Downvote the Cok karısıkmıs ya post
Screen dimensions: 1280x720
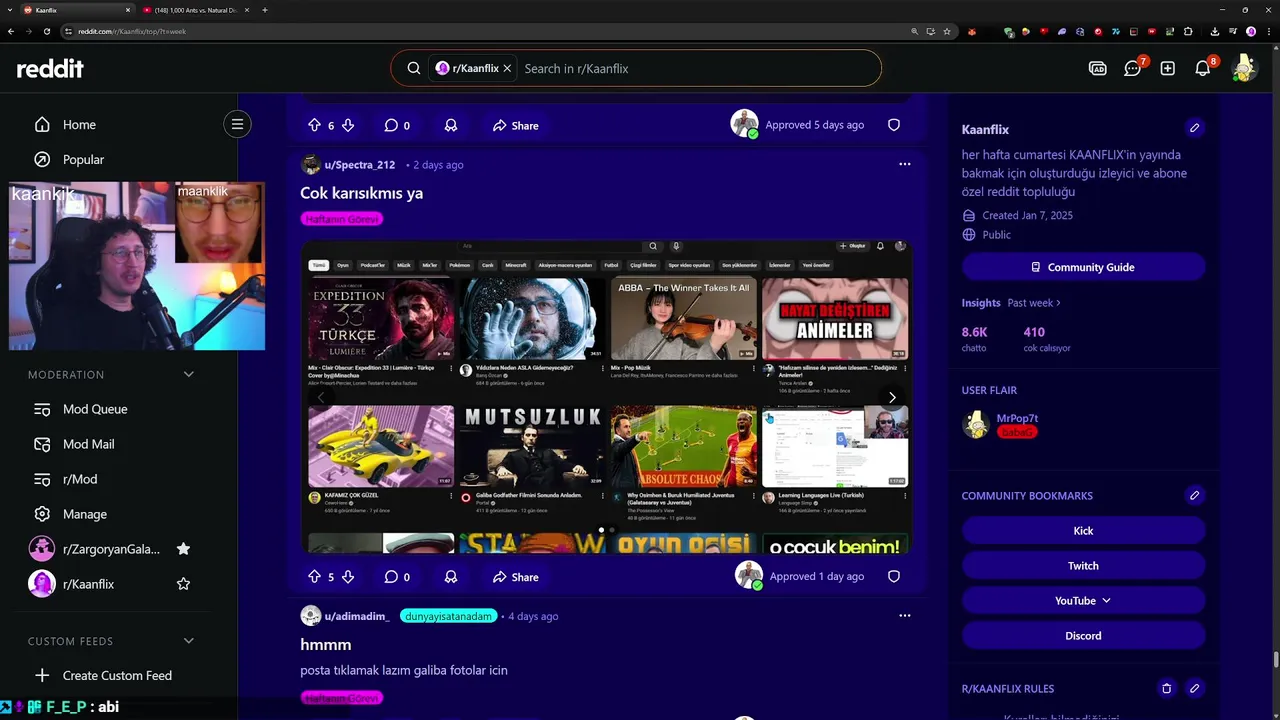[348, 577]
